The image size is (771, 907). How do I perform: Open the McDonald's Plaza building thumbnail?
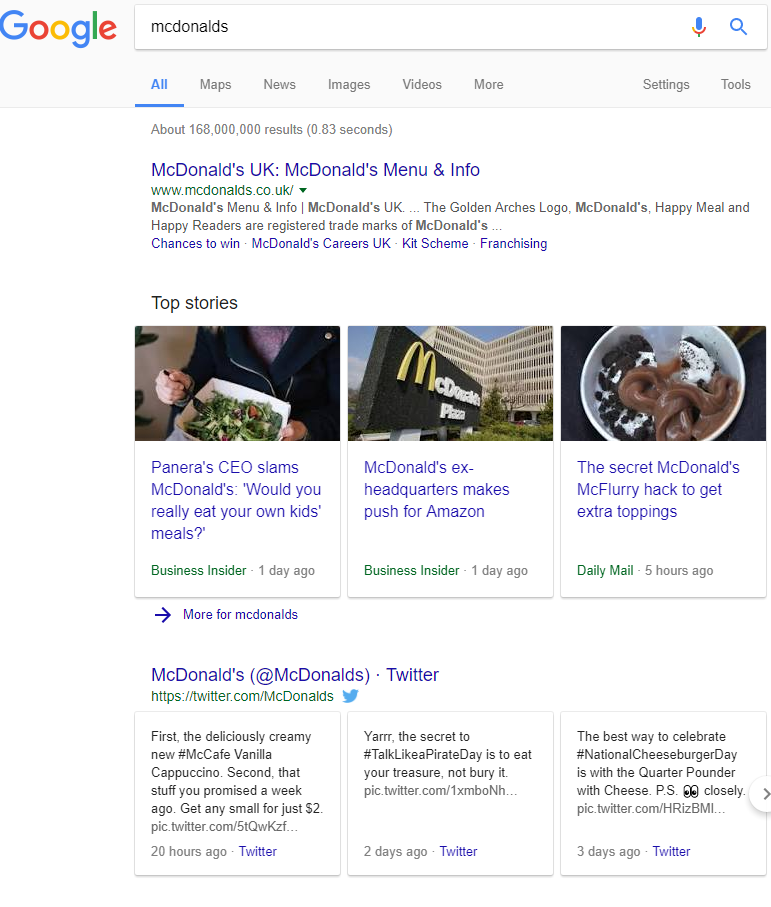[x=450, y=383]
